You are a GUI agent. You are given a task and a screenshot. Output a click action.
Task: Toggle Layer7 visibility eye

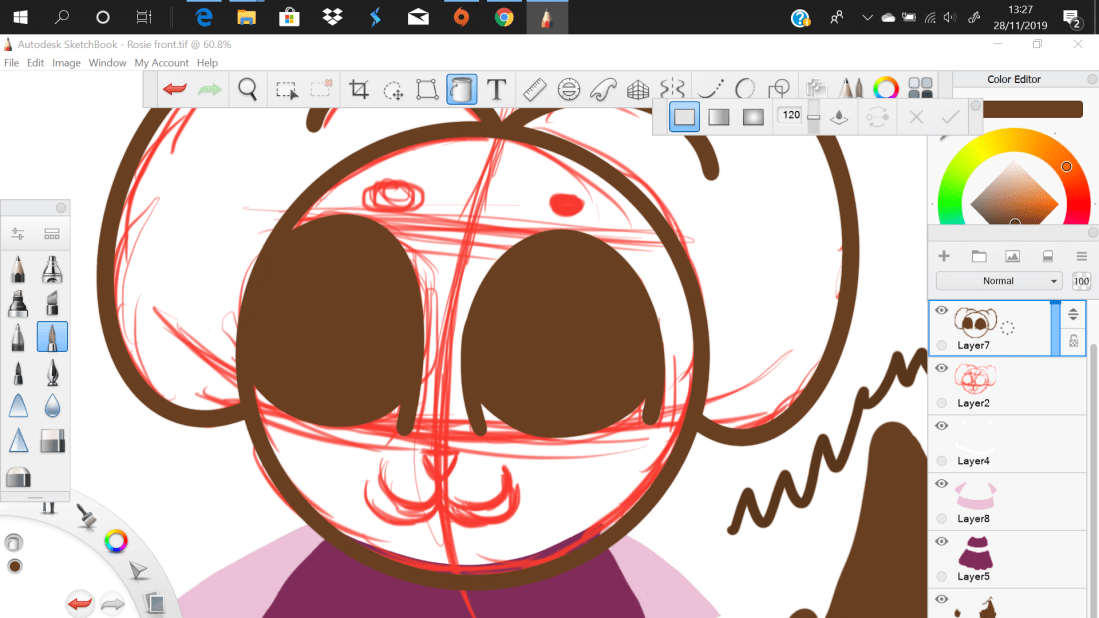tap(941, 311)
